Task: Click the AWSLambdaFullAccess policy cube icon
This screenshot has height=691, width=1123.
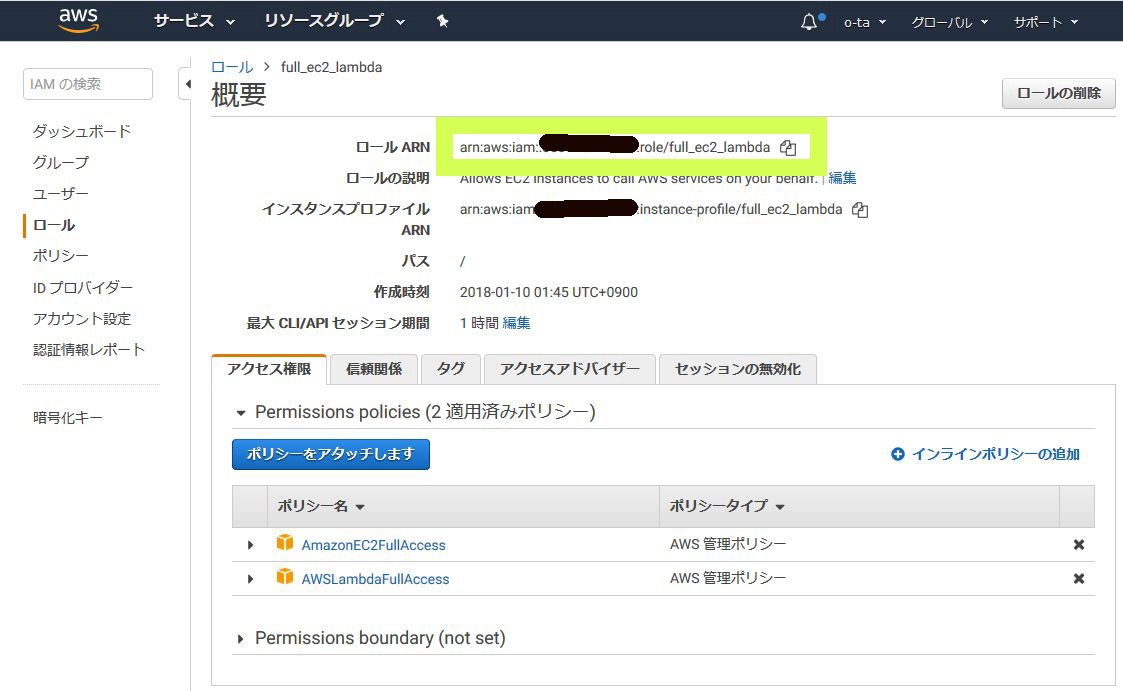Action: pos(285,576)
